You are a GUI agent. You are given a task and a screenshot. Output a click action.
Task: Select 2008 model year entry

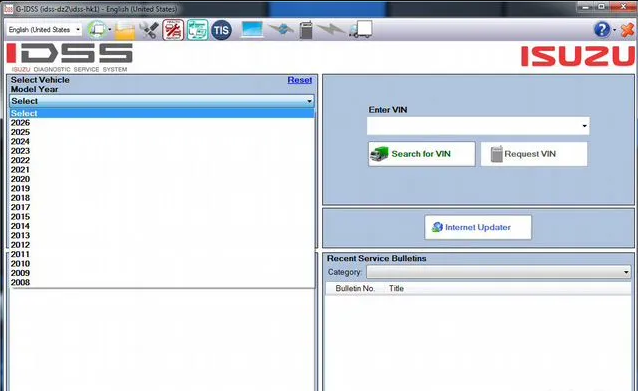click(162, 282)
